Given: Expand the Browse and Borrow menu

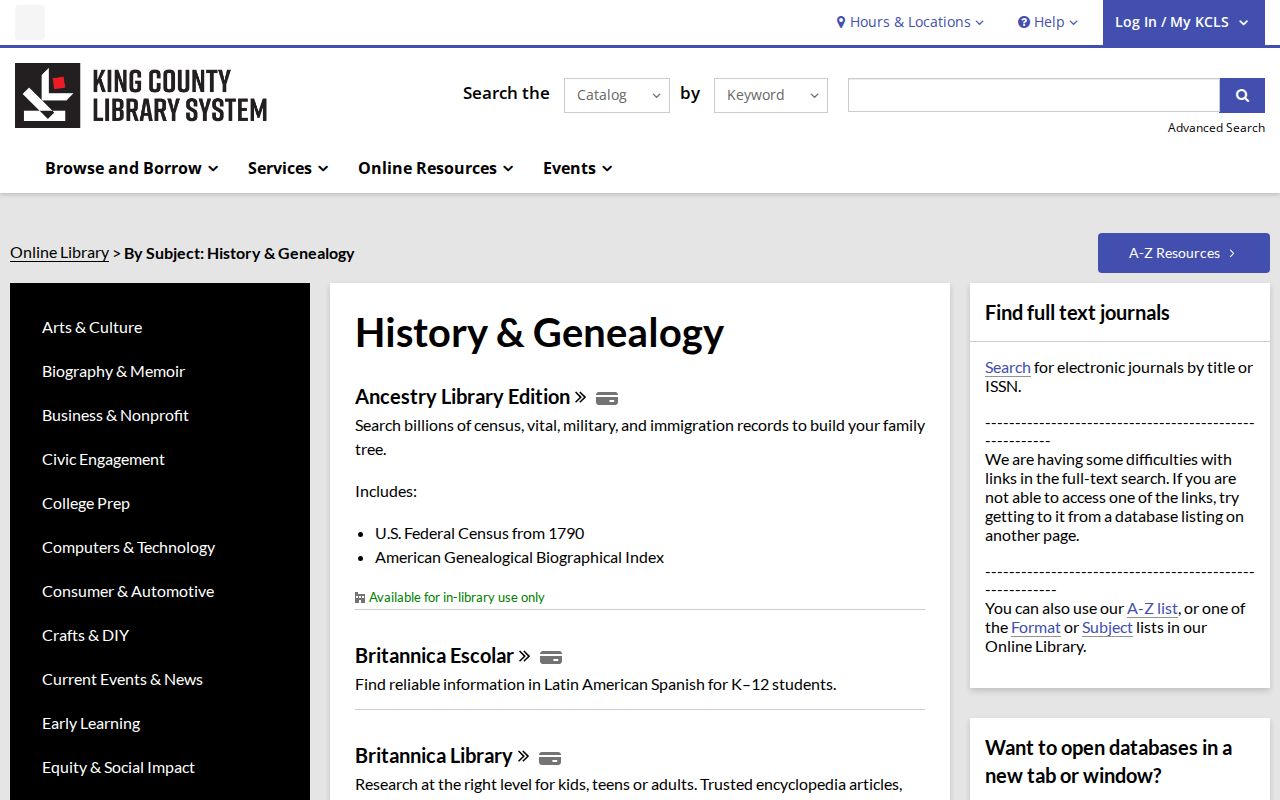Looking at the screenshot, I should 132,168.
